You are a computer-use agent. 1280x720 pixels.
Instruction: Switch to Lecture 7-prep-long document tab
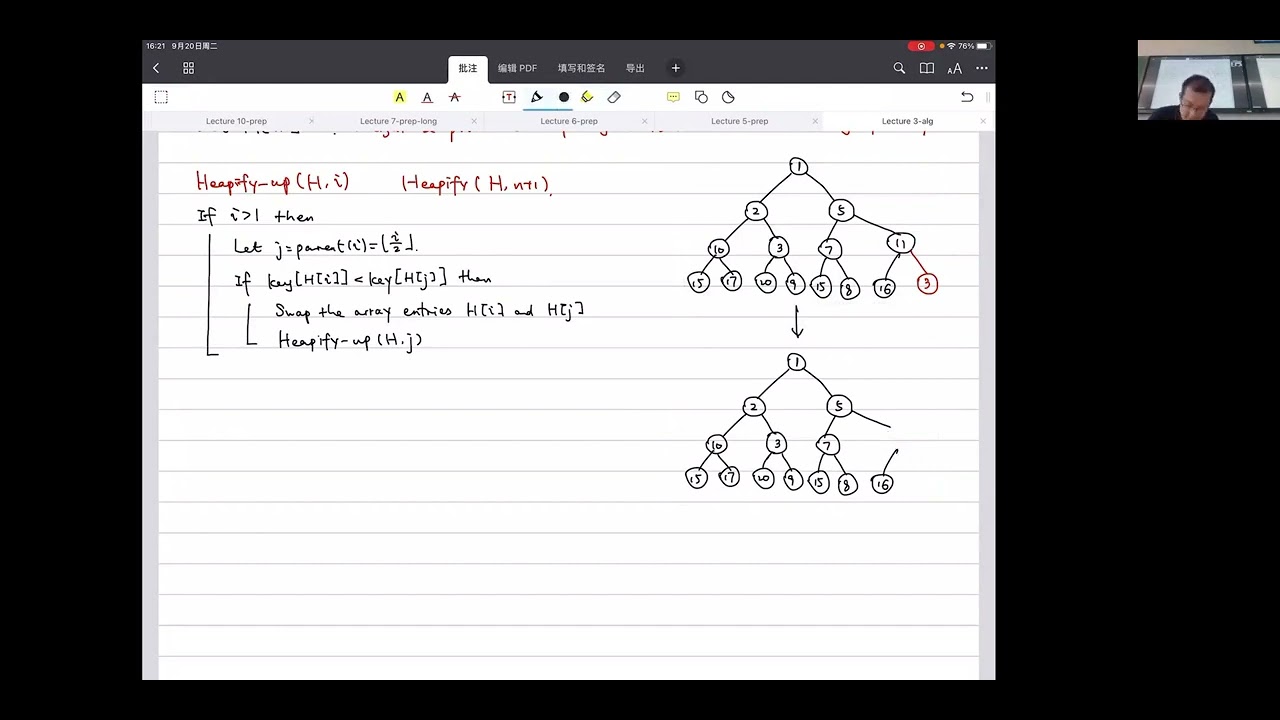pyautogui.click(x=398, y=121)
